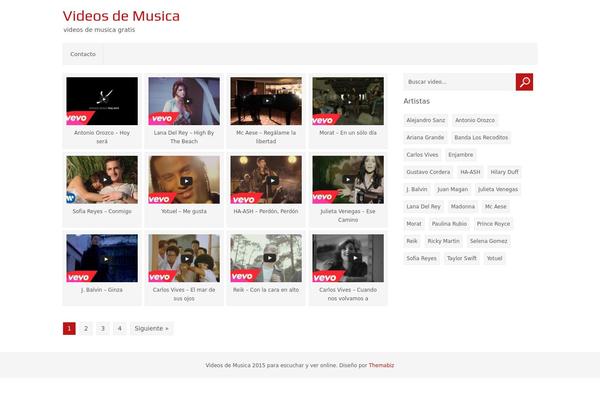Click the magnifier search button
Image resolution: width=600 pixels, height=400 pixels.
[524, 82]
